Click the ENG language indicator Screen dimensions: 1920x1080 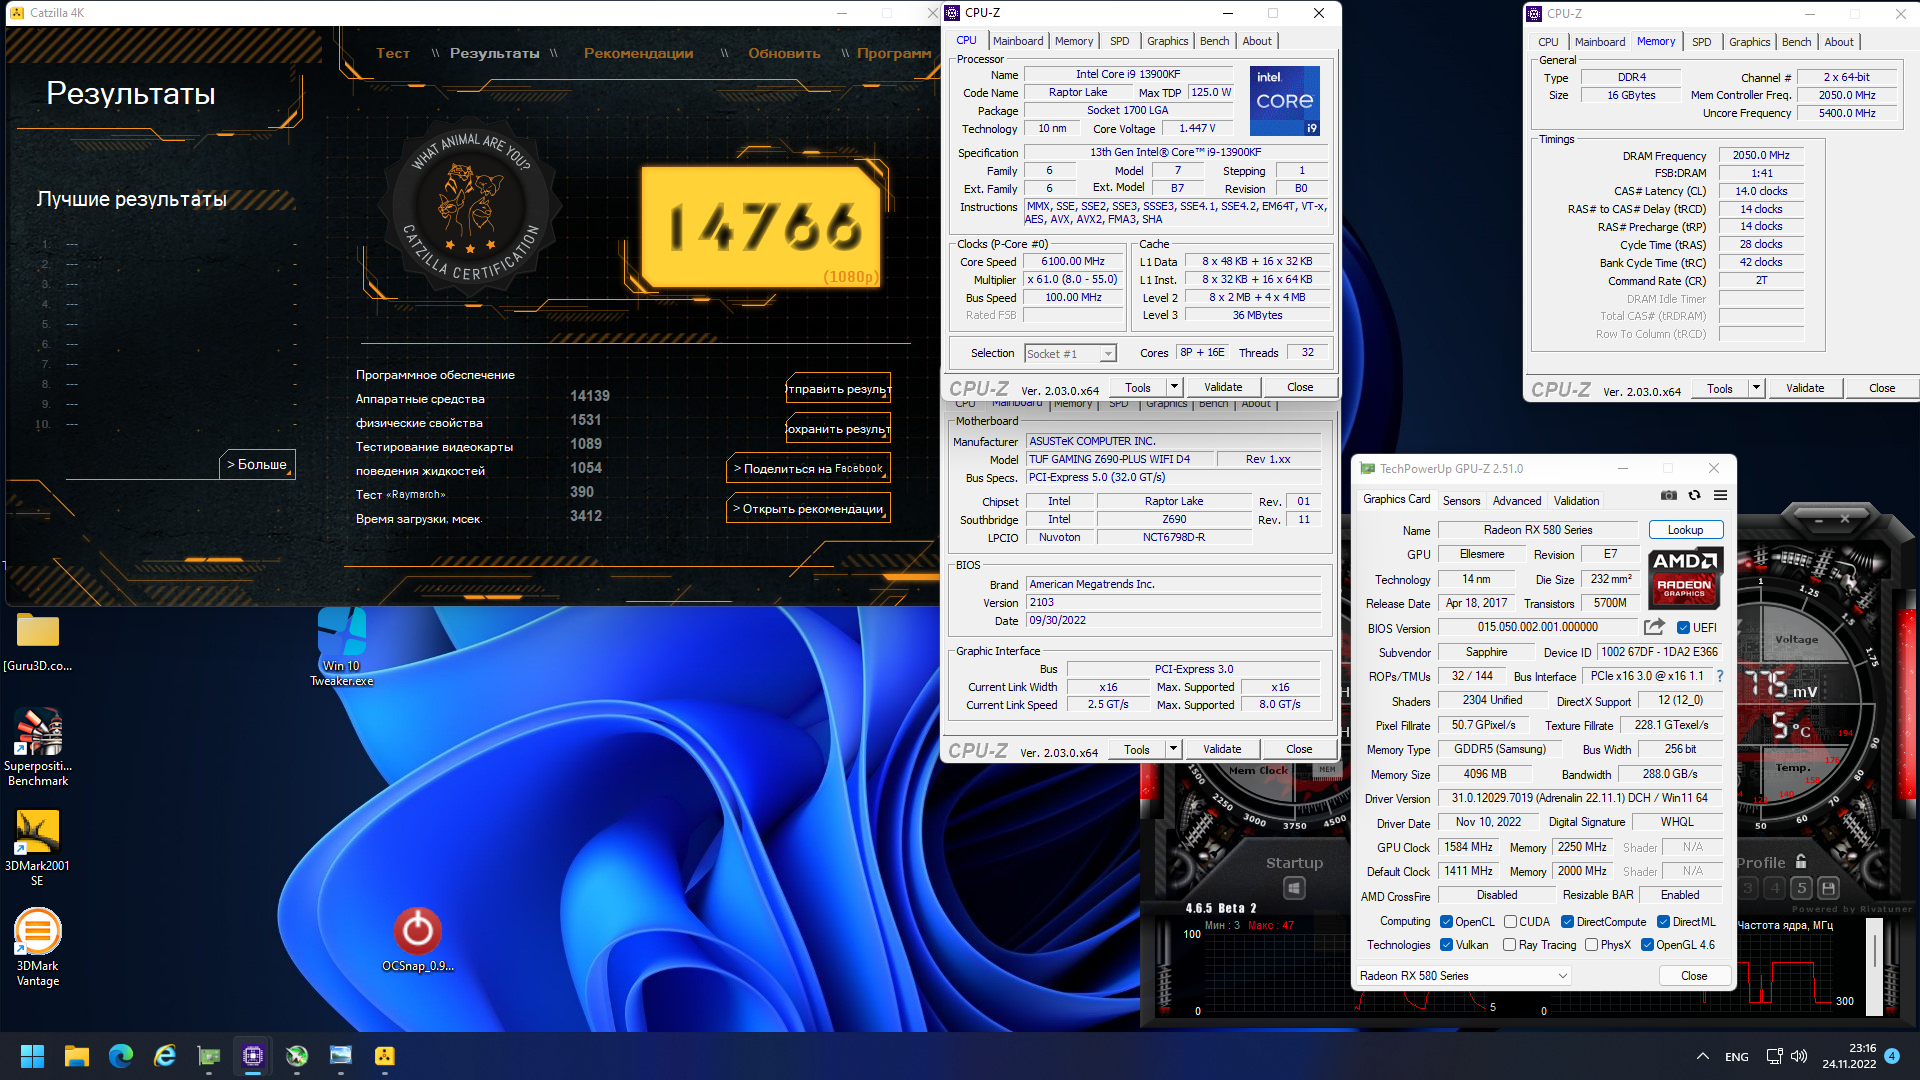[1737, 1057]
